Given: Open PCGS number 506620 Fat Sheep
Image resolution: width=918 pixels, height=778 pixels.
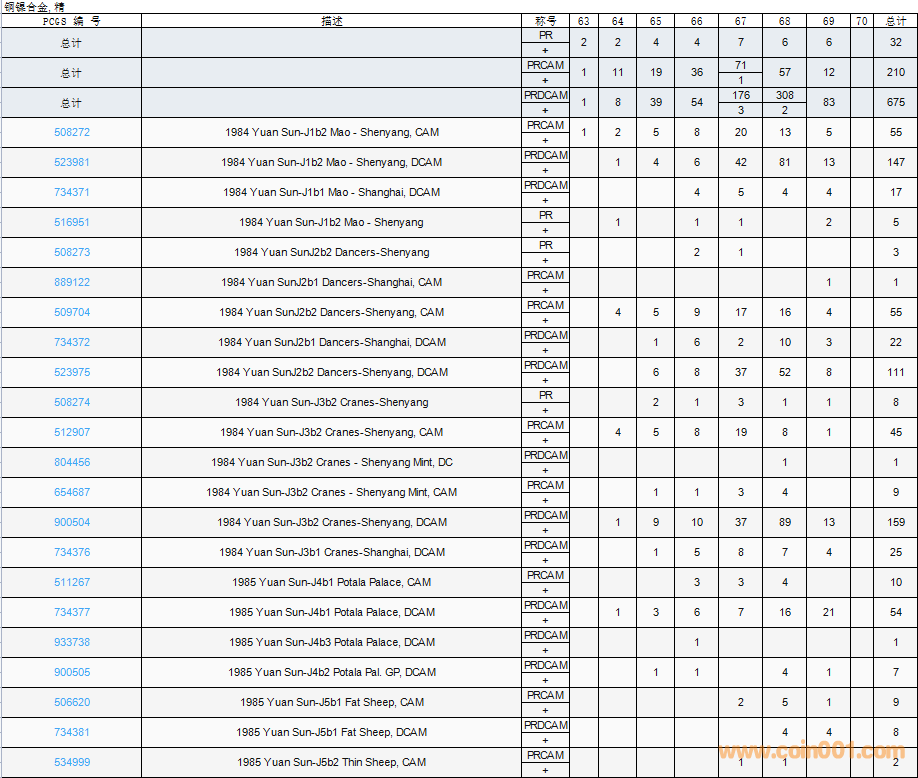Looking at the screenshot, I should pos(71,702).
